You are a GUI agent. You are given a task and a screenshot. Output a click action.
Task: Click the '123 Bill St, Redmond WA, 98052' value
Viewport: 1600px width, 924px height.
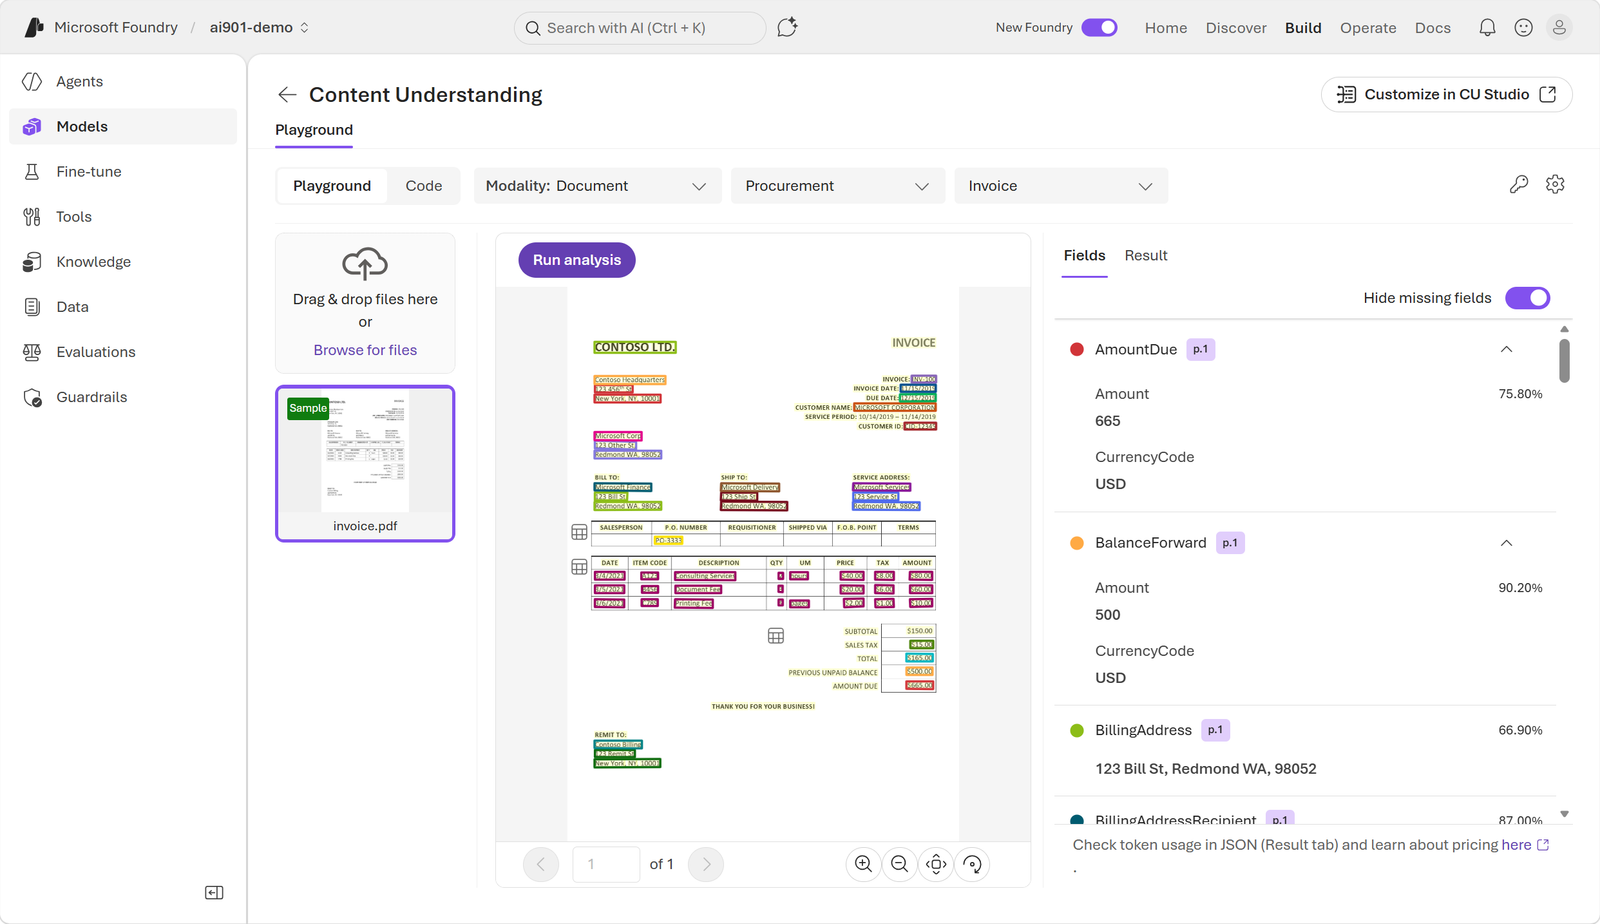click(x=1205, y=769)
